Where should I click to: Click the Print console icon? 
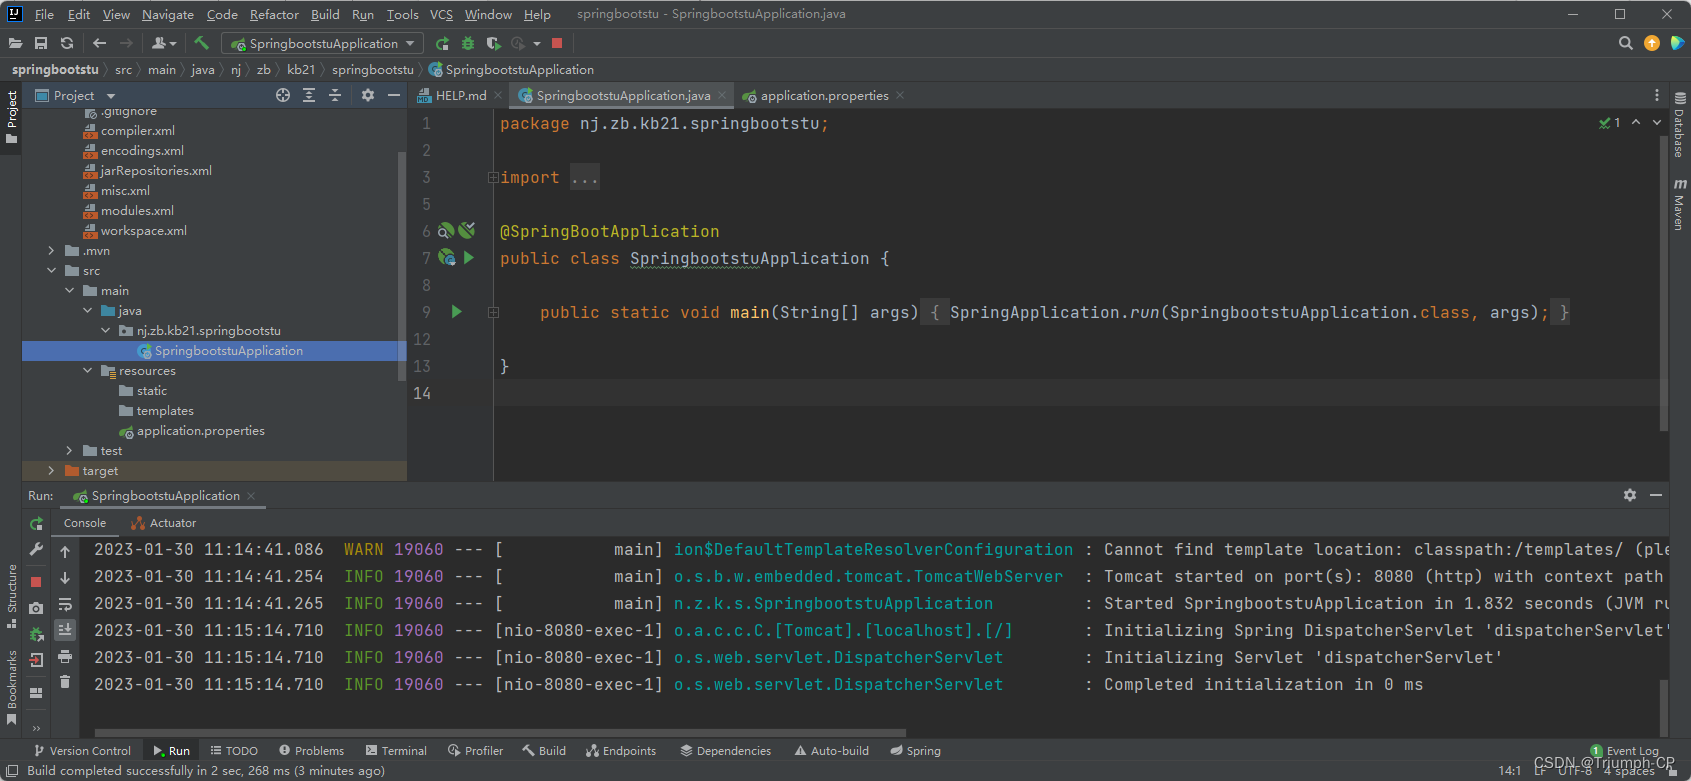click(65, 656)
